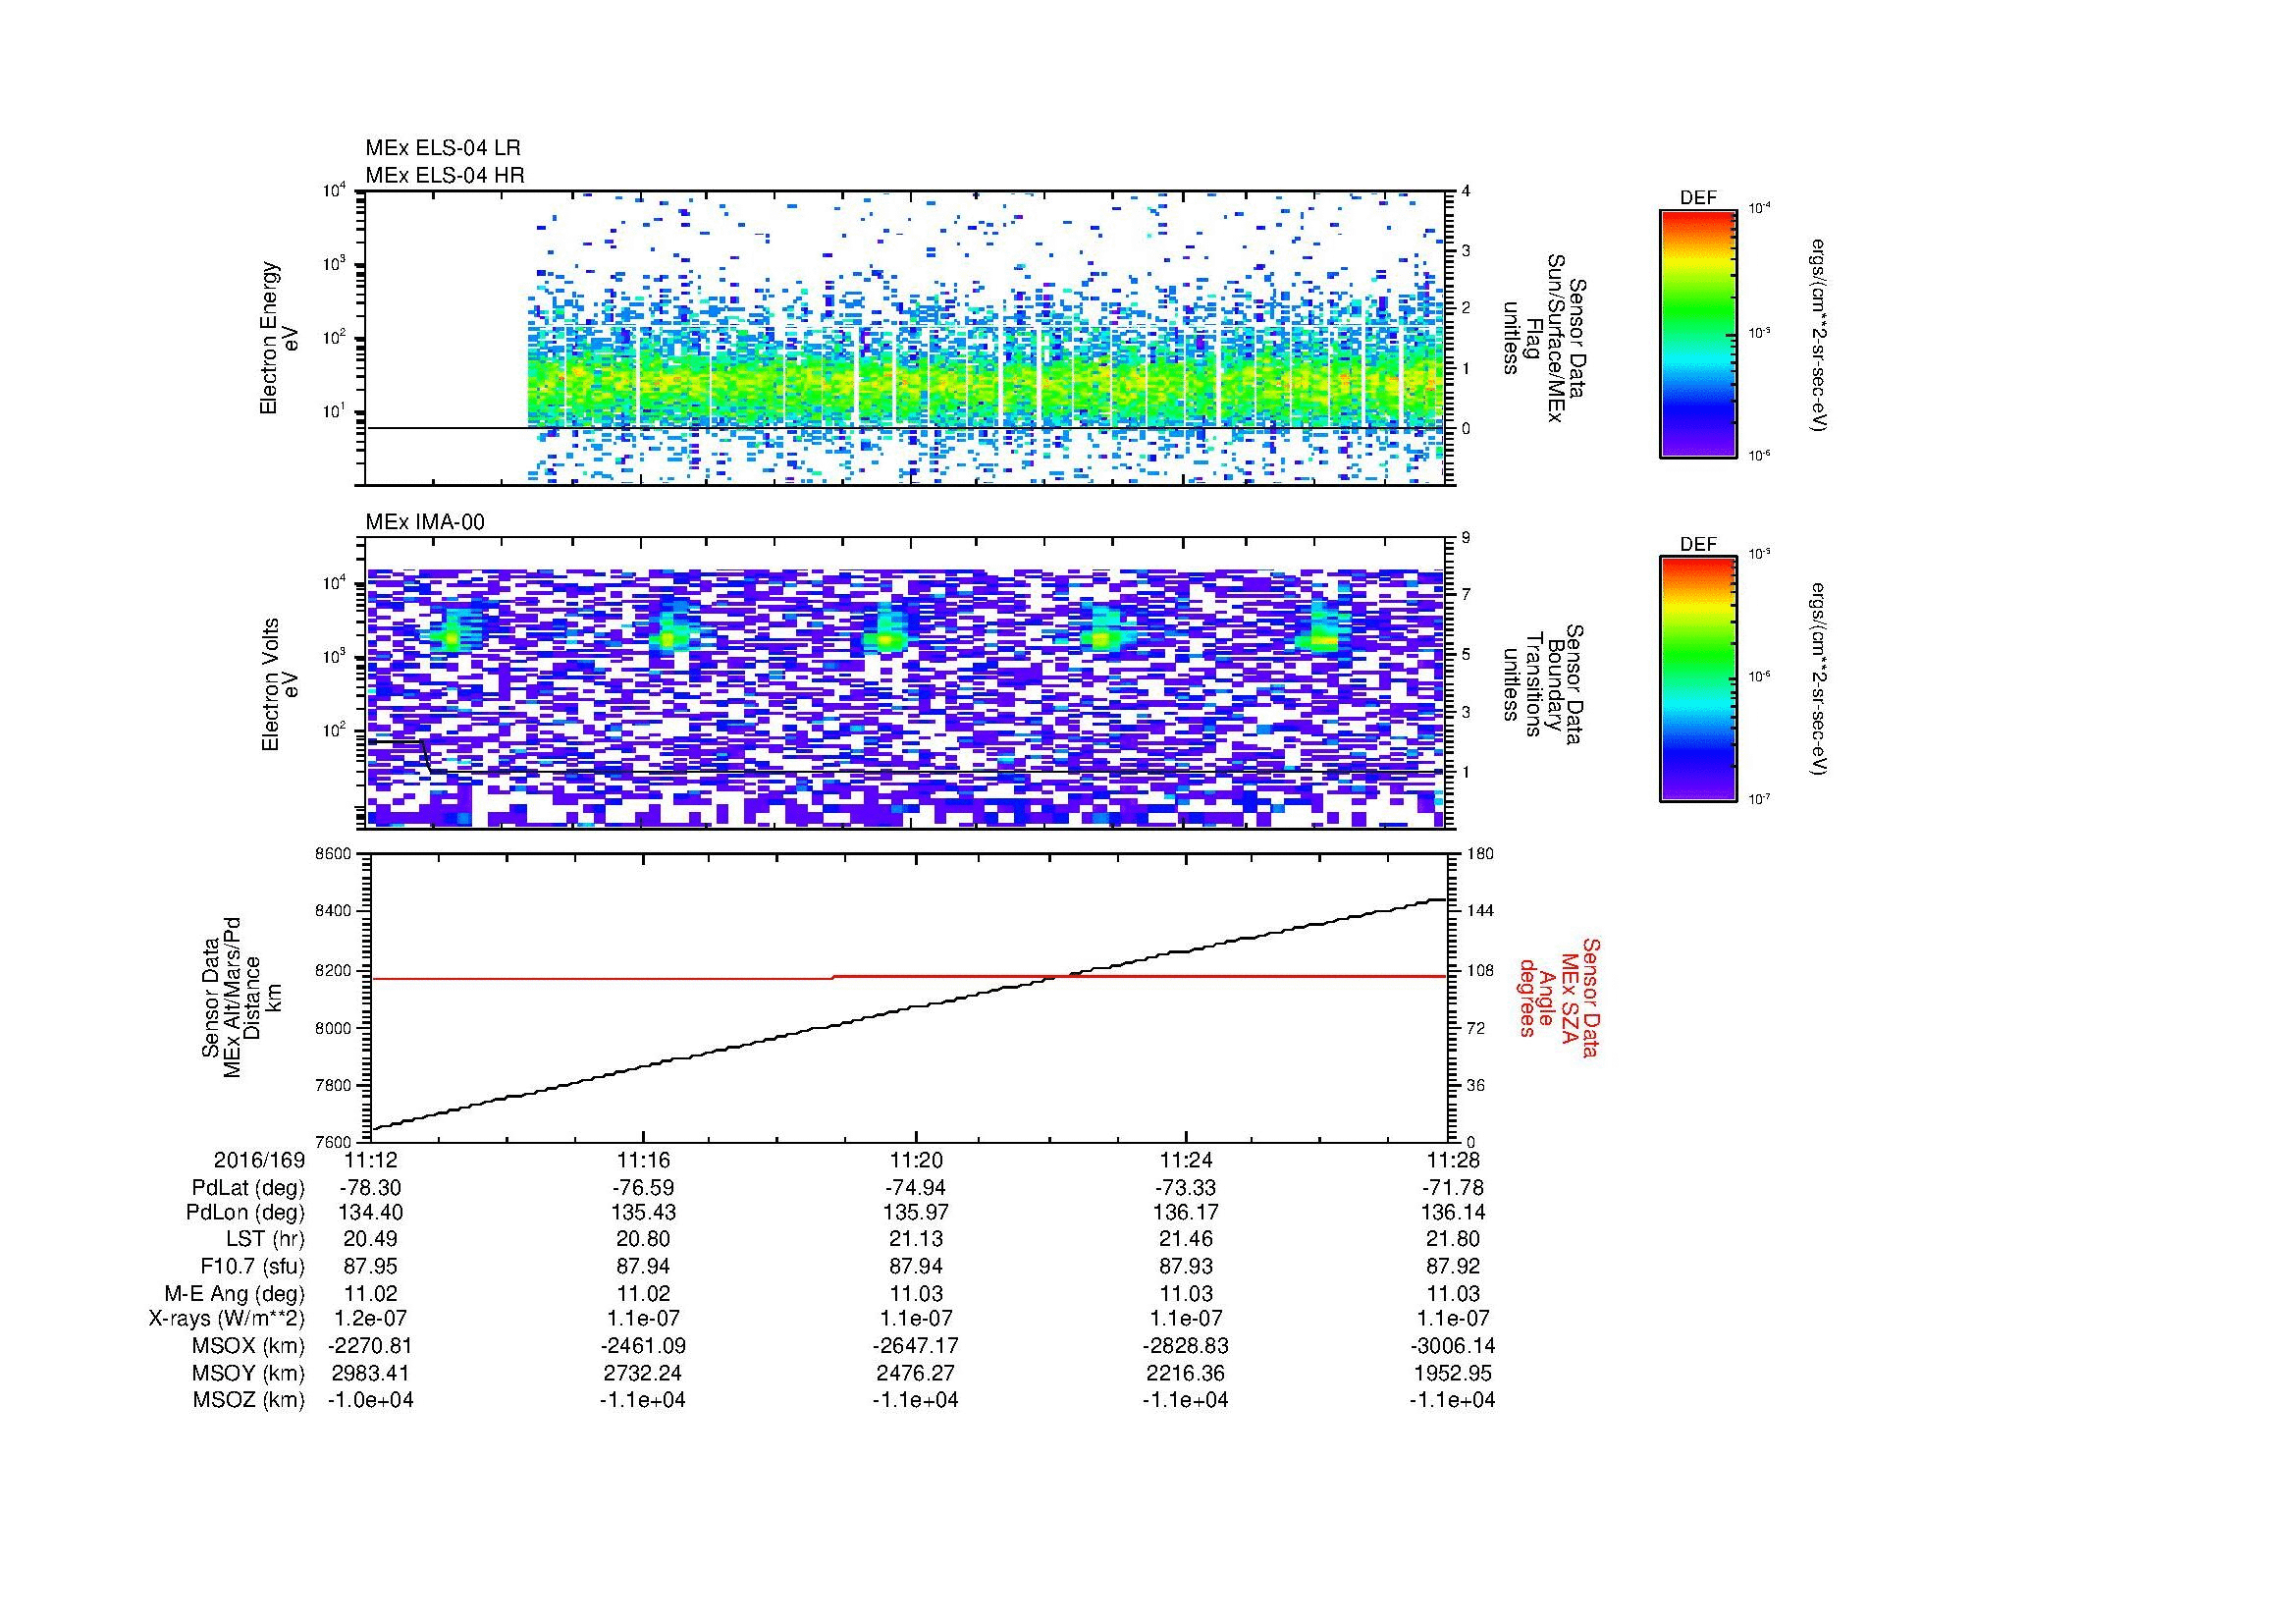Click the red 'MEx SZA Angle degrees' axis label

click(x=1558, y=998)
